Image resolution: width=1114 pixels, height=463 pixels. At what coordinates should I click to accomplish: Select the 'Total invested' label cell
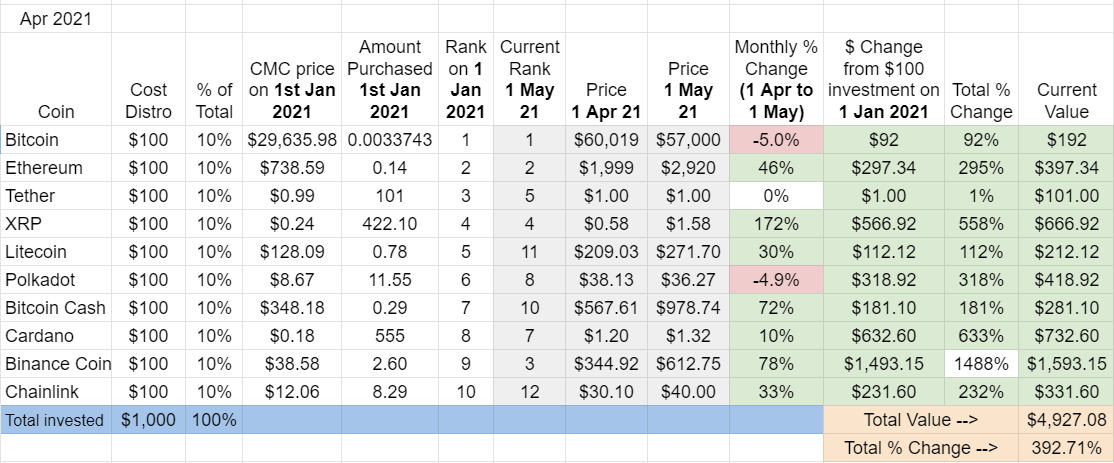[x=56, y=420]
